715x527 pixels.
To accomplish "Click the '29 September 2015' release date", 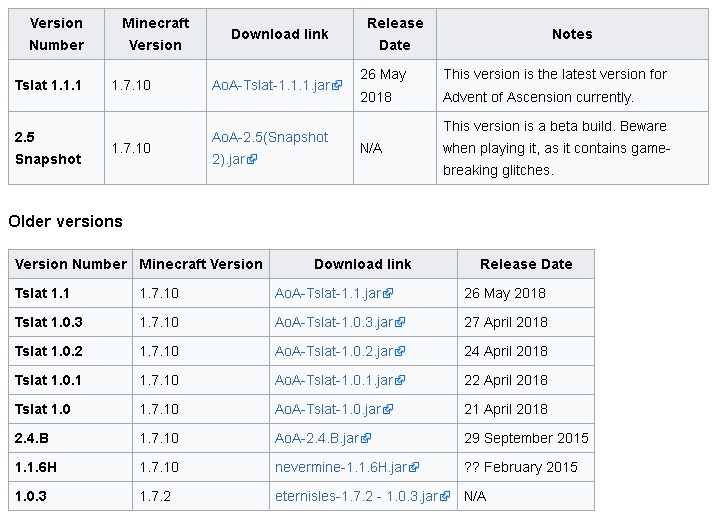I will click(526, 438).
